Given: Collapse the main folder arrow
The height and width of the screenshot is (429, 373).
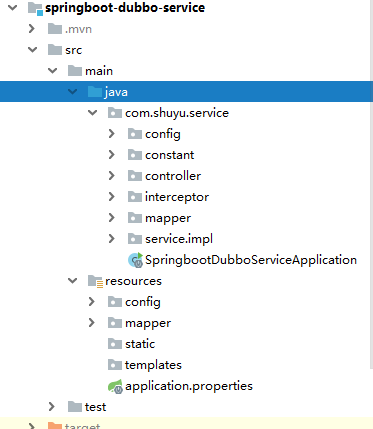Looking at the screenshot, I should click(52, 71).
